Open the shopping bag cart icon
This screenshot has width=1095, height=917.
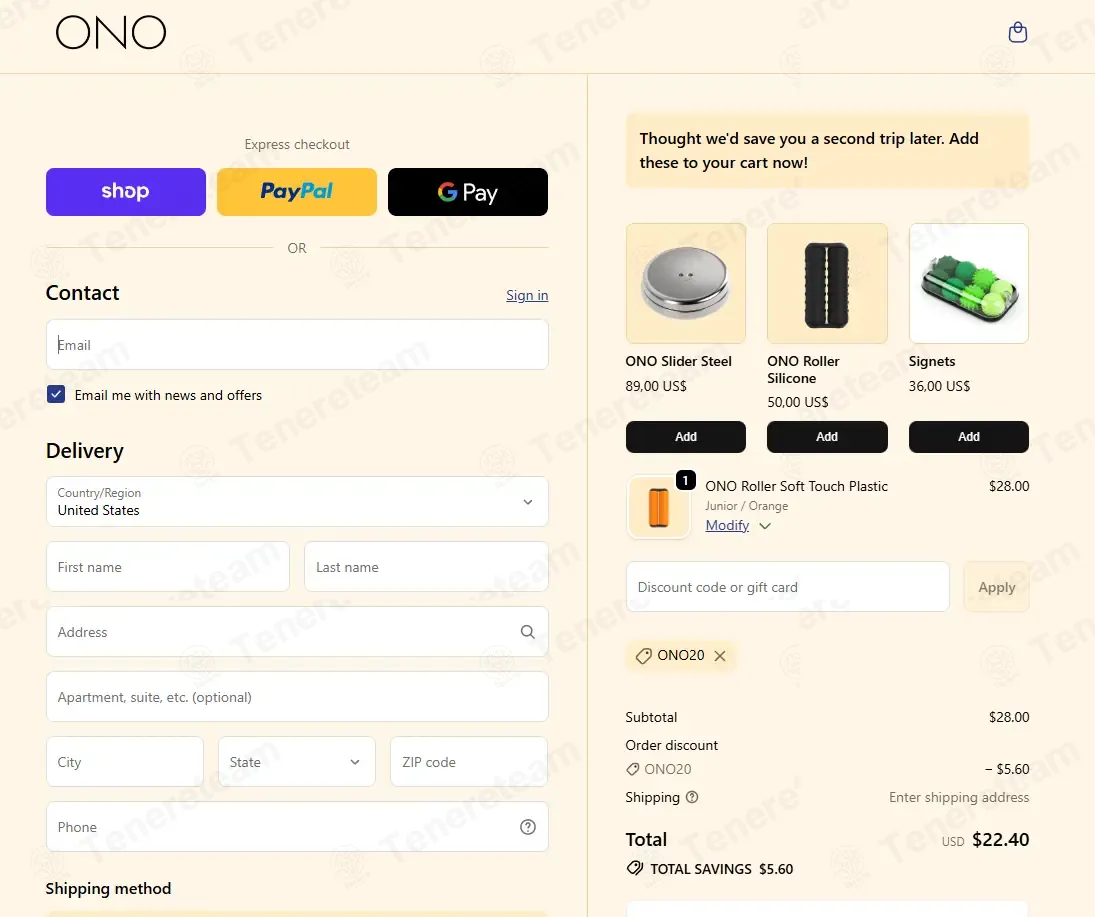coord(1017,32)
